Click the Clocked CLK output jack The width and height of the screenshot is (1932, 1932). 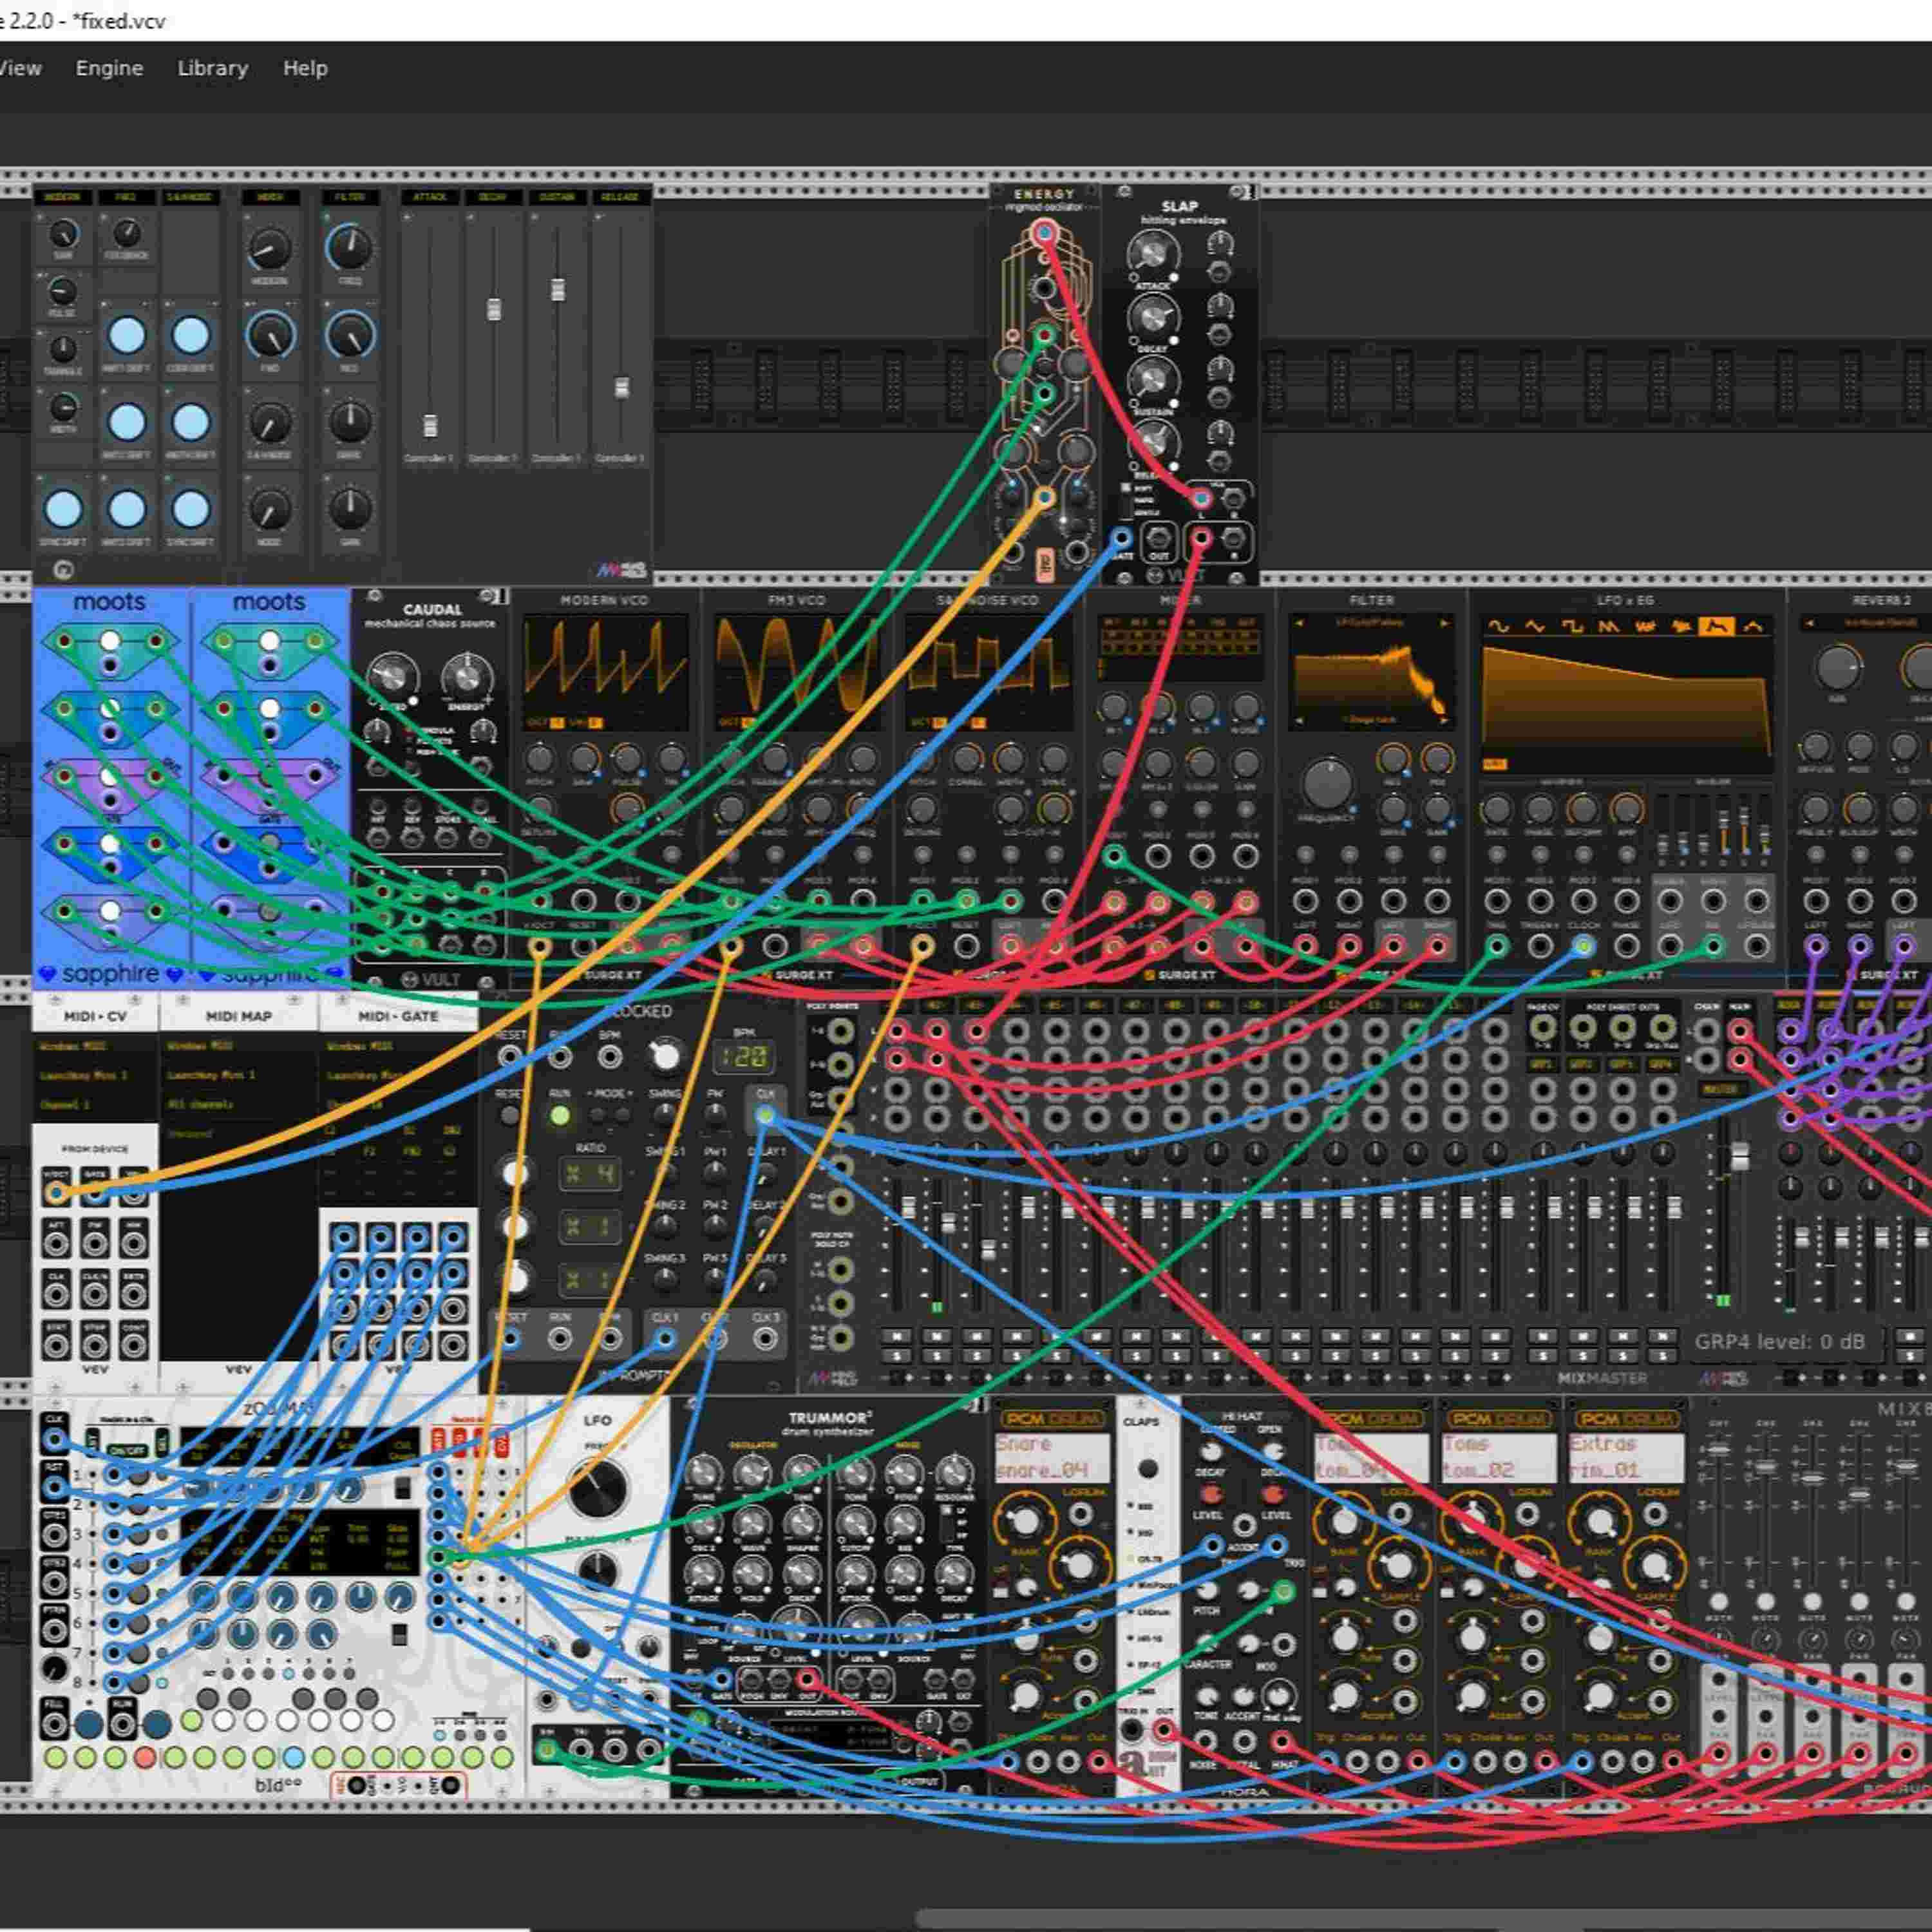click(765, 1115)
